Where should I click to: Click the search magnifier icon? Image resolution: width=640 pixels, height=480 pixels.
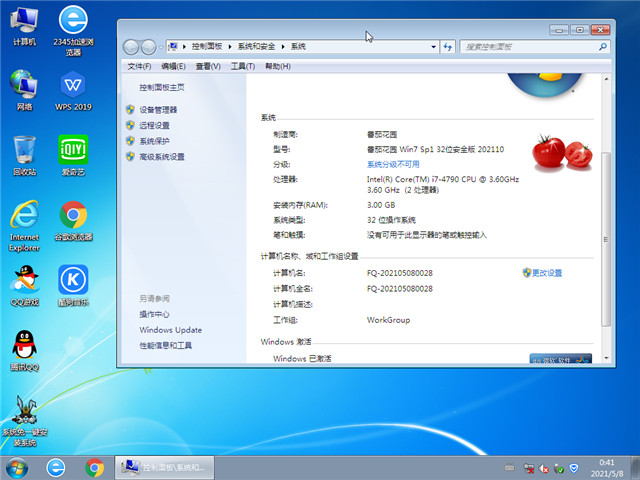[602, 47]
